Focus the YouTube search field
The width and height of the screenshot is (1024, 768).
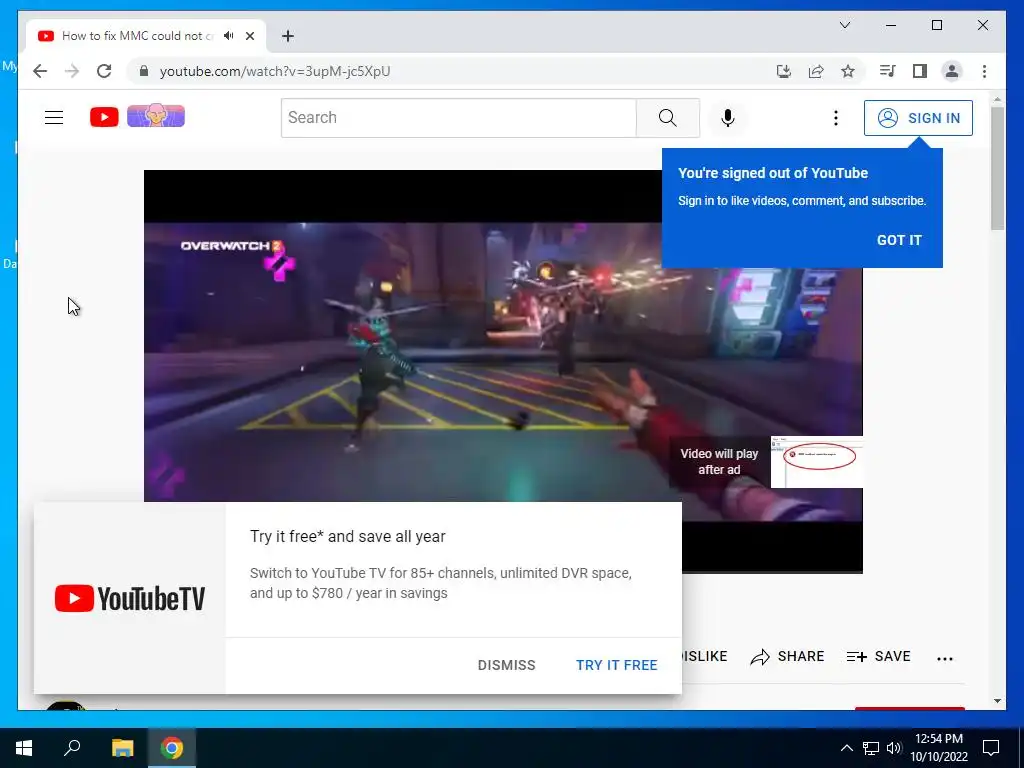click(458, 118)
